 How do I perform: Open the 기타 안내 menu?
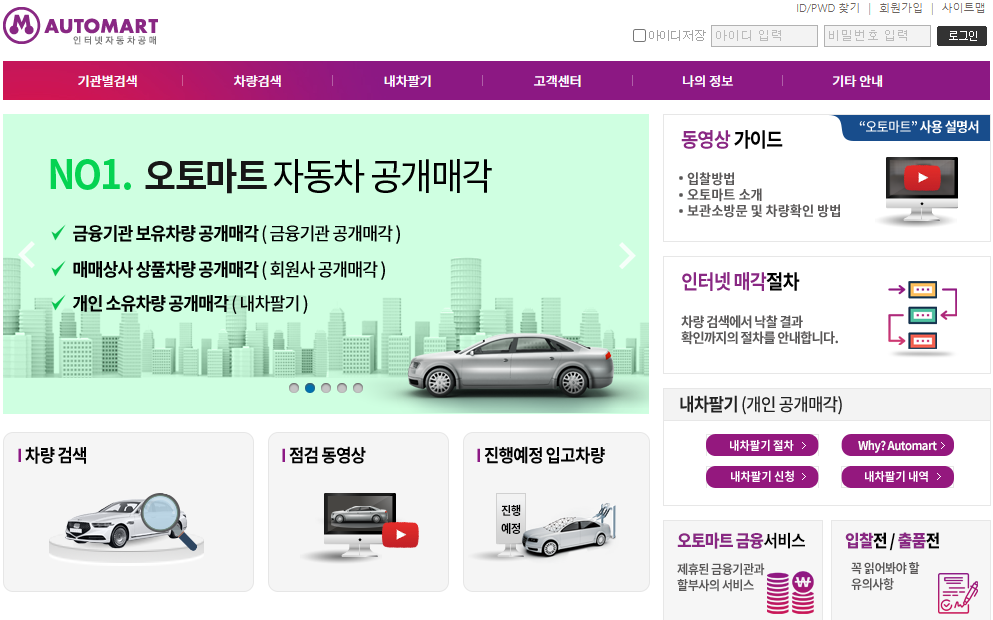[x=857, y=81]
